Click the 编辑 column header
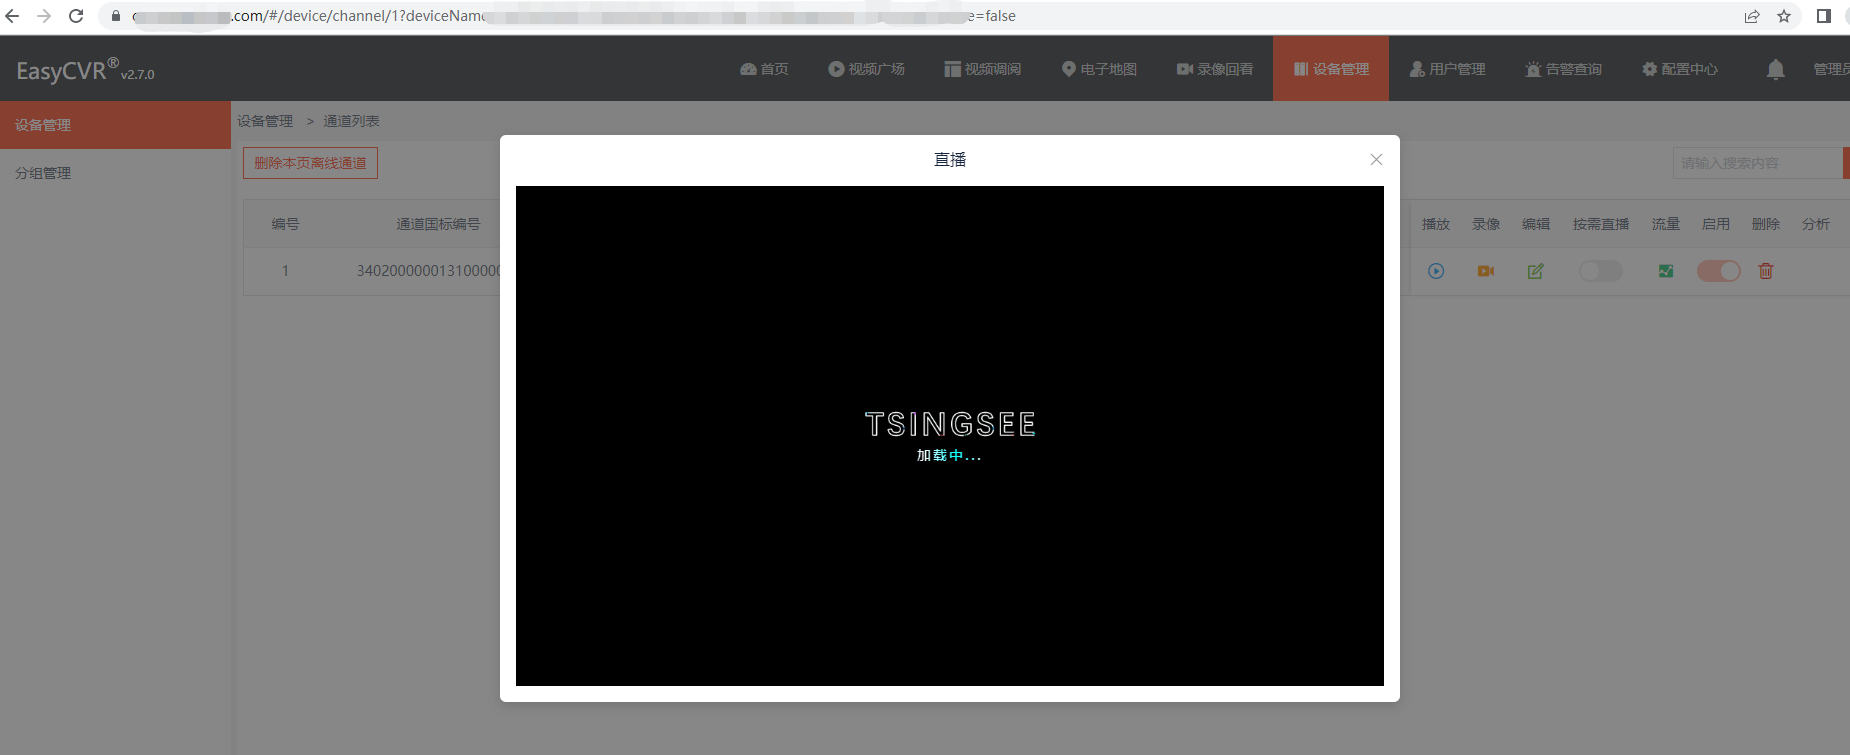The width and height of the screenshot is (1850, 755). [1536, 224]
